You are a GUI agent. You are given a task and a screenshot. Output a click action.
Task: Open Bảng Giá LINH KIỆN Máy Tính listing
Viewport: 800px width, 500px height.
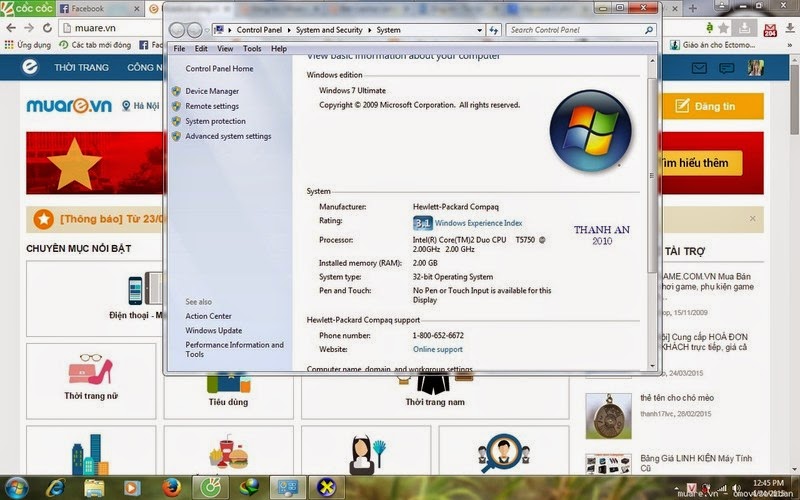click(x=696, y=463)
